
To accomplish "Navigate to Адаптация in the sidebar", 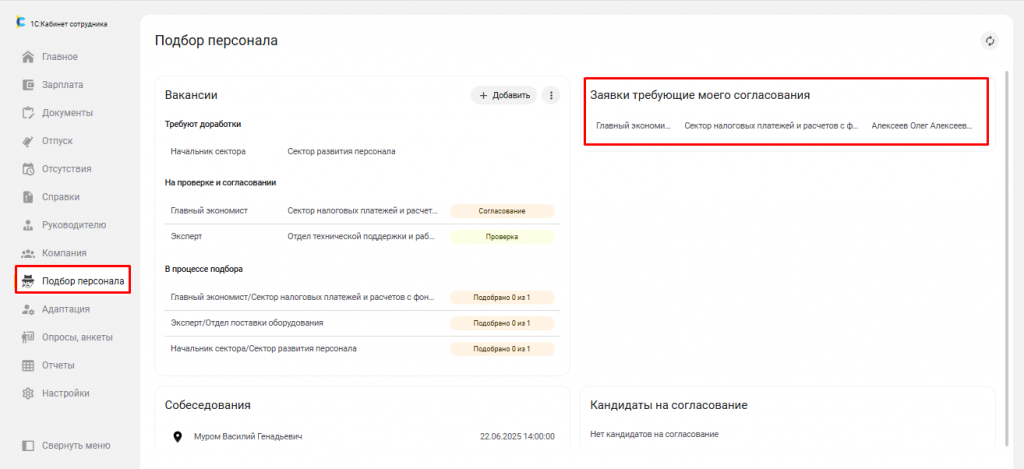I will pos(65,309).
